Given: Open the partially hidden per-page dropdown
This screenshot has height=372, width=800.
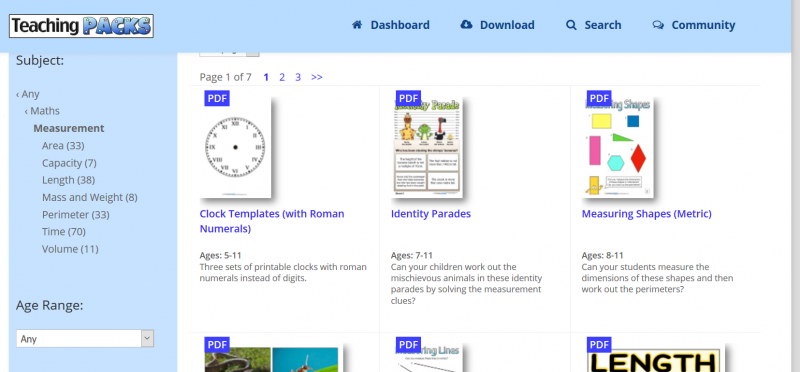Looking at the screenshot, I should point(229,53).
